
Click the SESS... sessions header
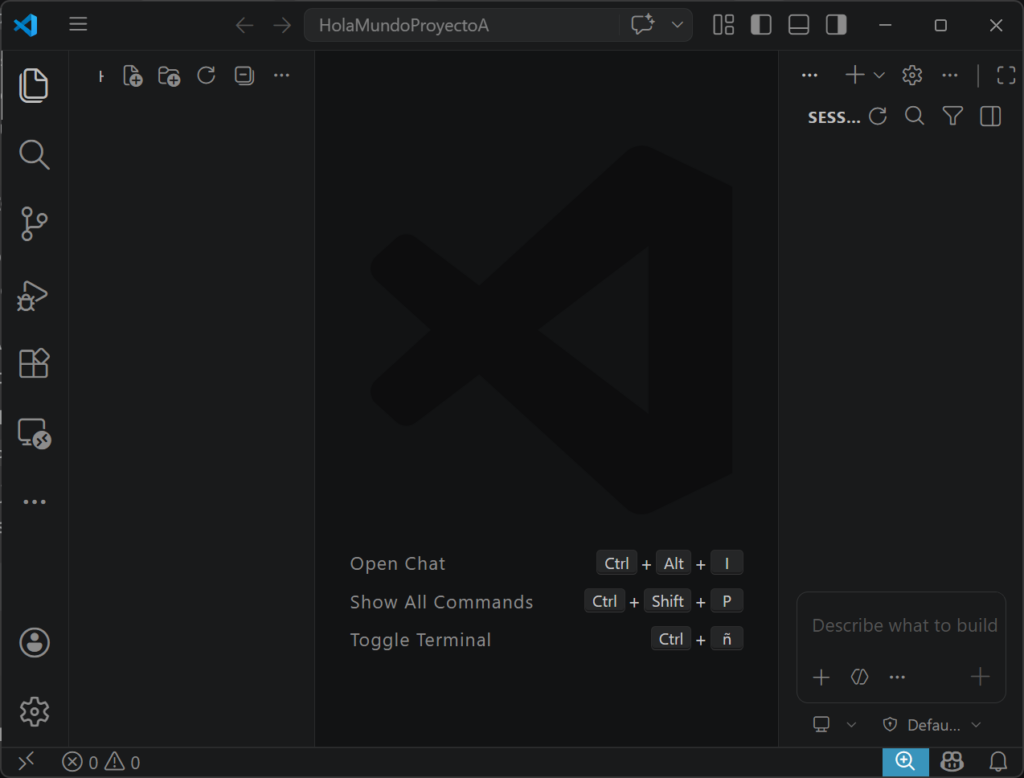834,118
